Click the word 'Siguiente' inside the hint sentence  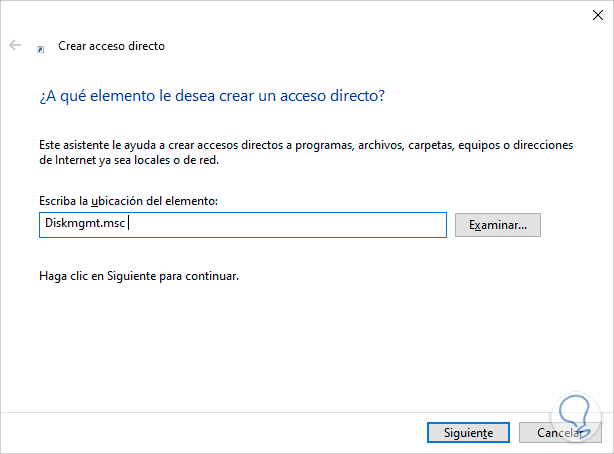tap(133, 274)
